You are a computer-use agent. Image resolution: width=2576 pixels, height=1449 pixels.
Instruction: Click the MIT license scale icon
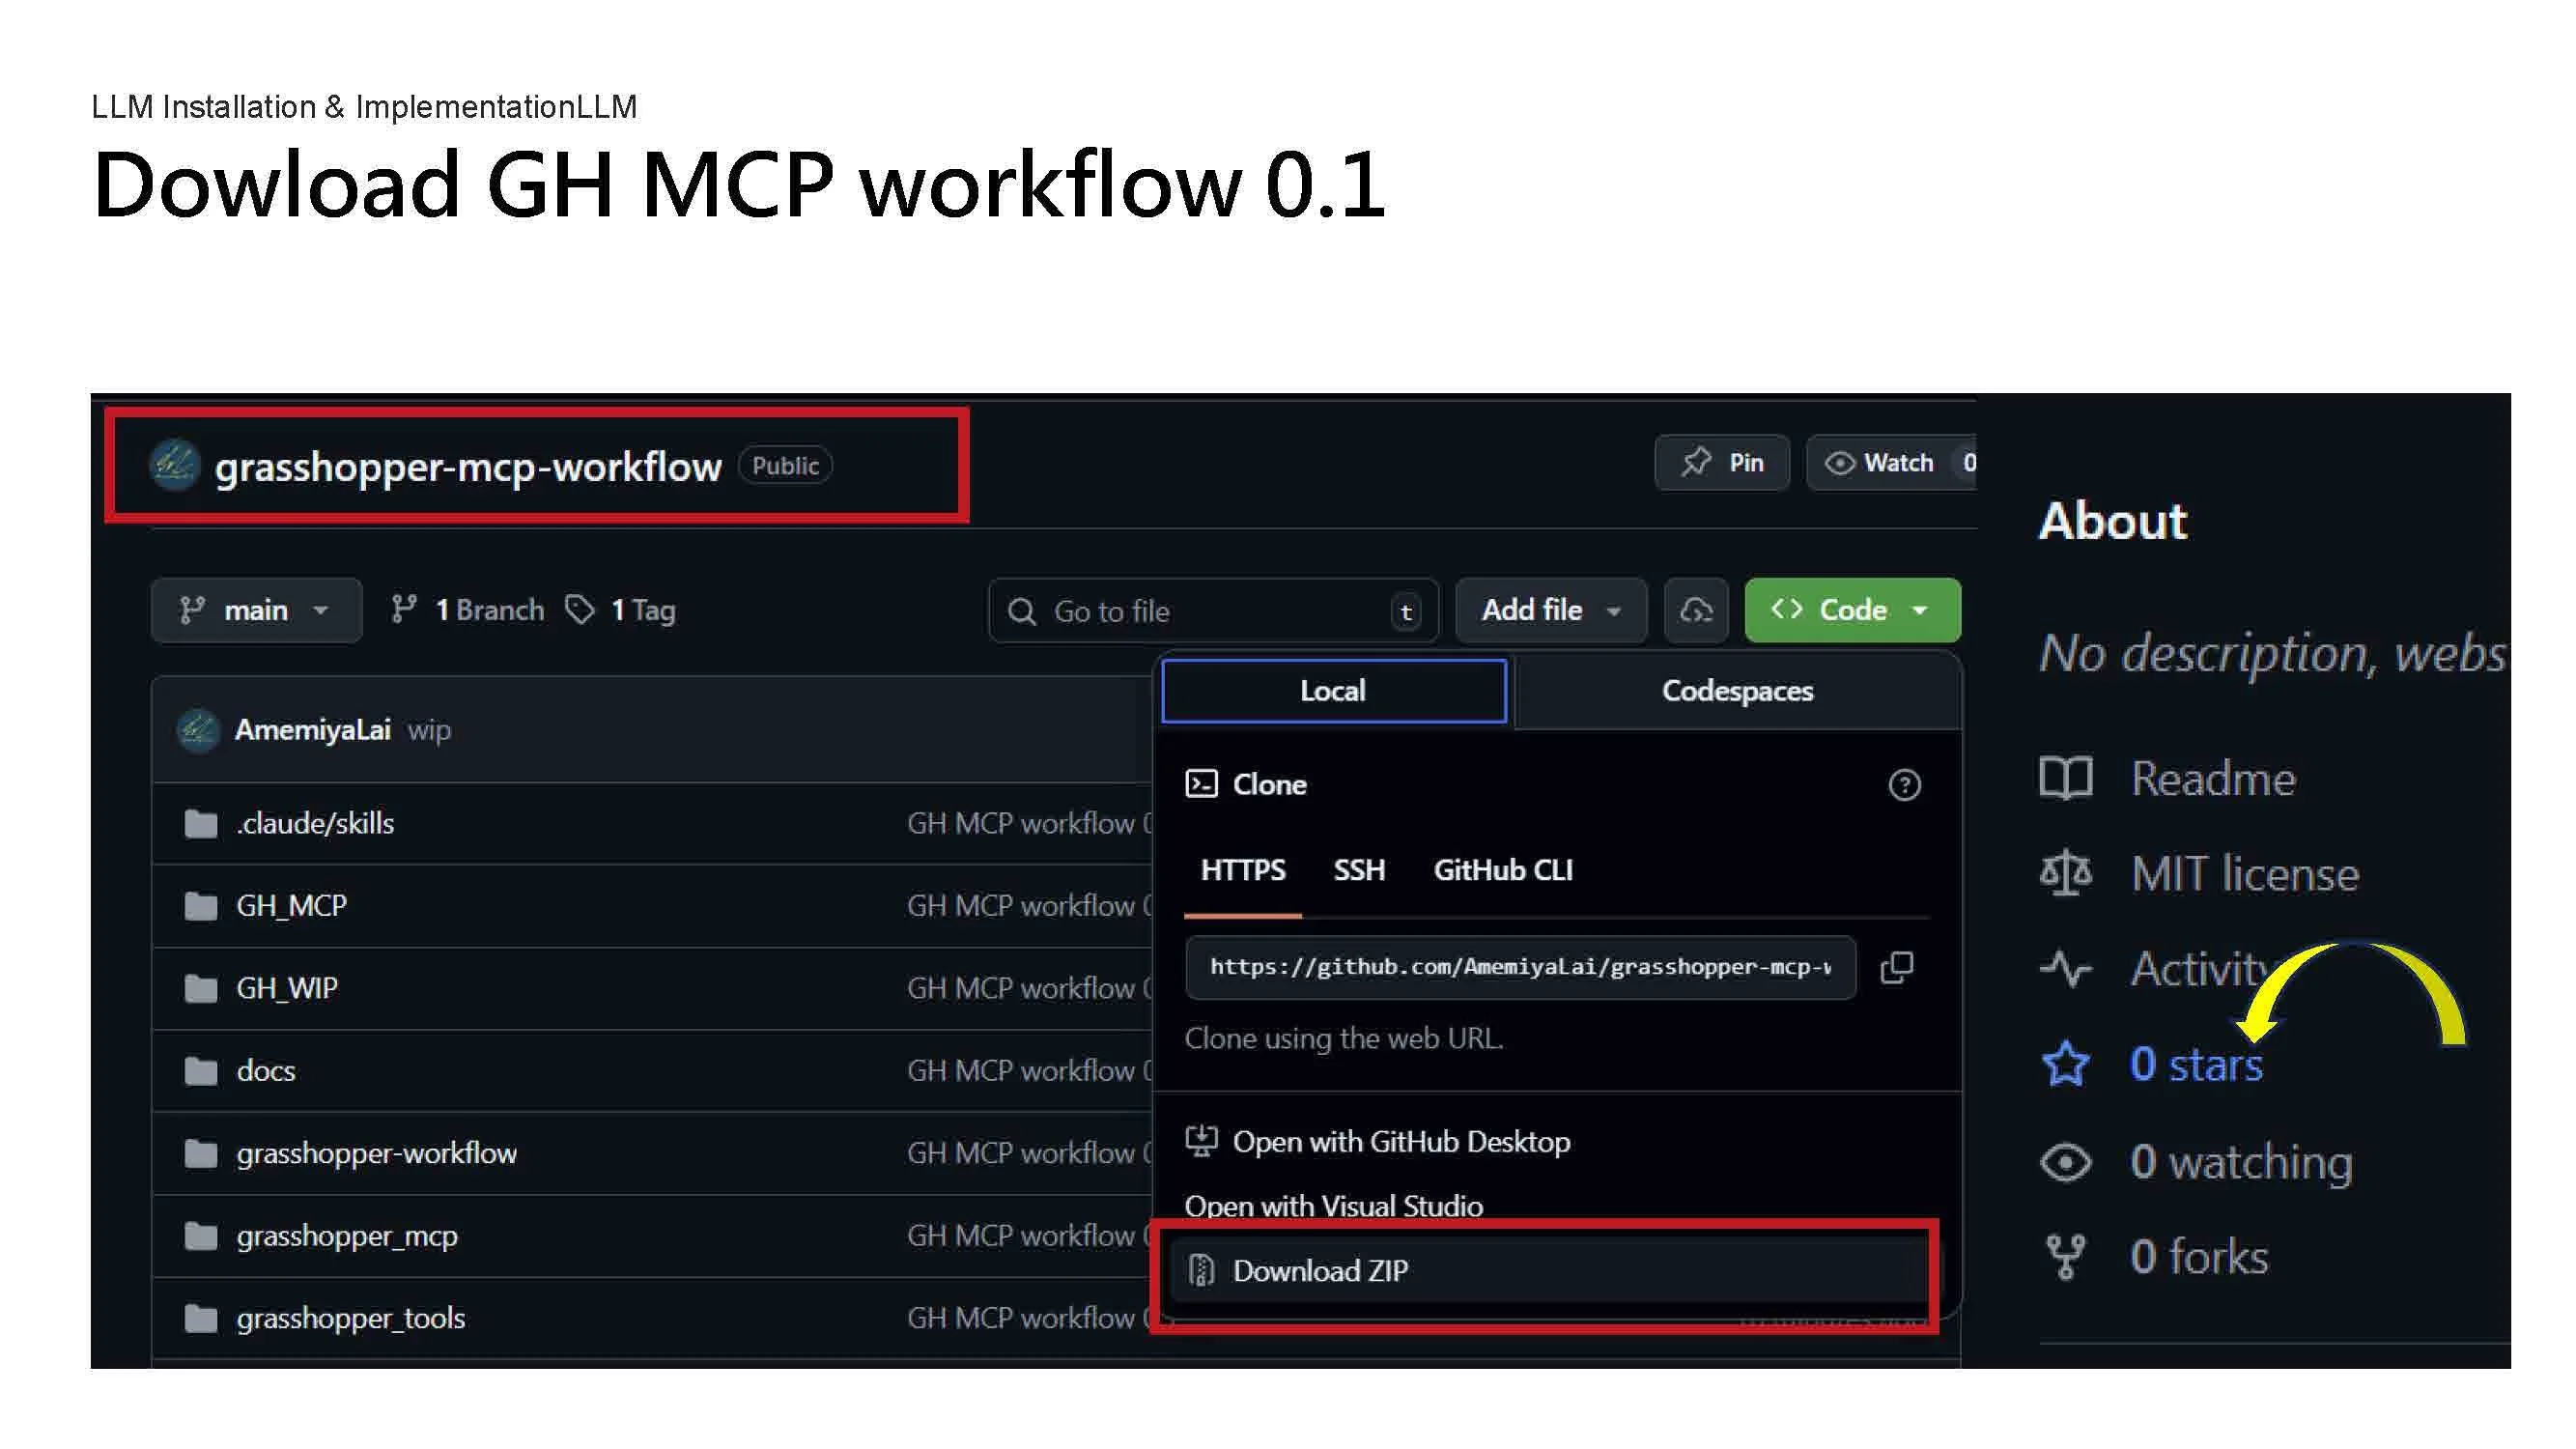click(2064, 874)
